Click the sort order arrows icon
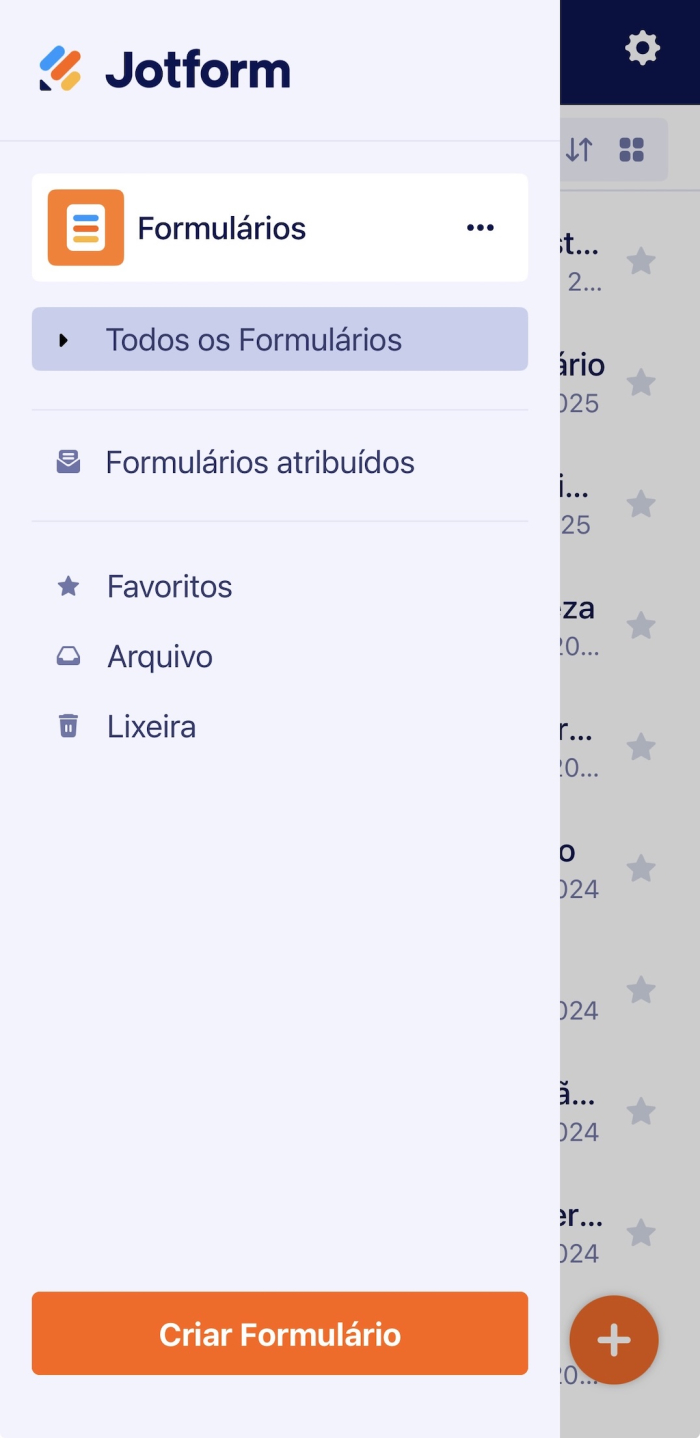 click(x=579, y=149)
